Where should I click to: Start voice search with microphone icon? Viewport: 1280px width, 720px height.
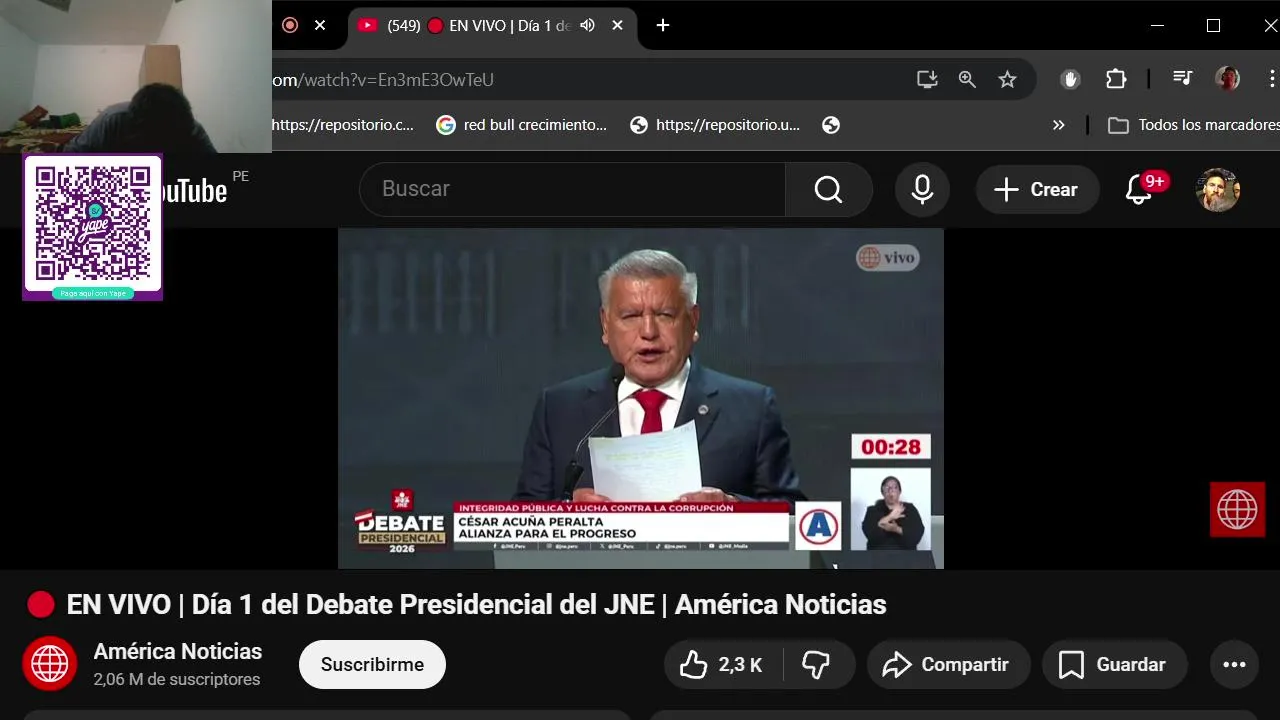click(922, 189)
